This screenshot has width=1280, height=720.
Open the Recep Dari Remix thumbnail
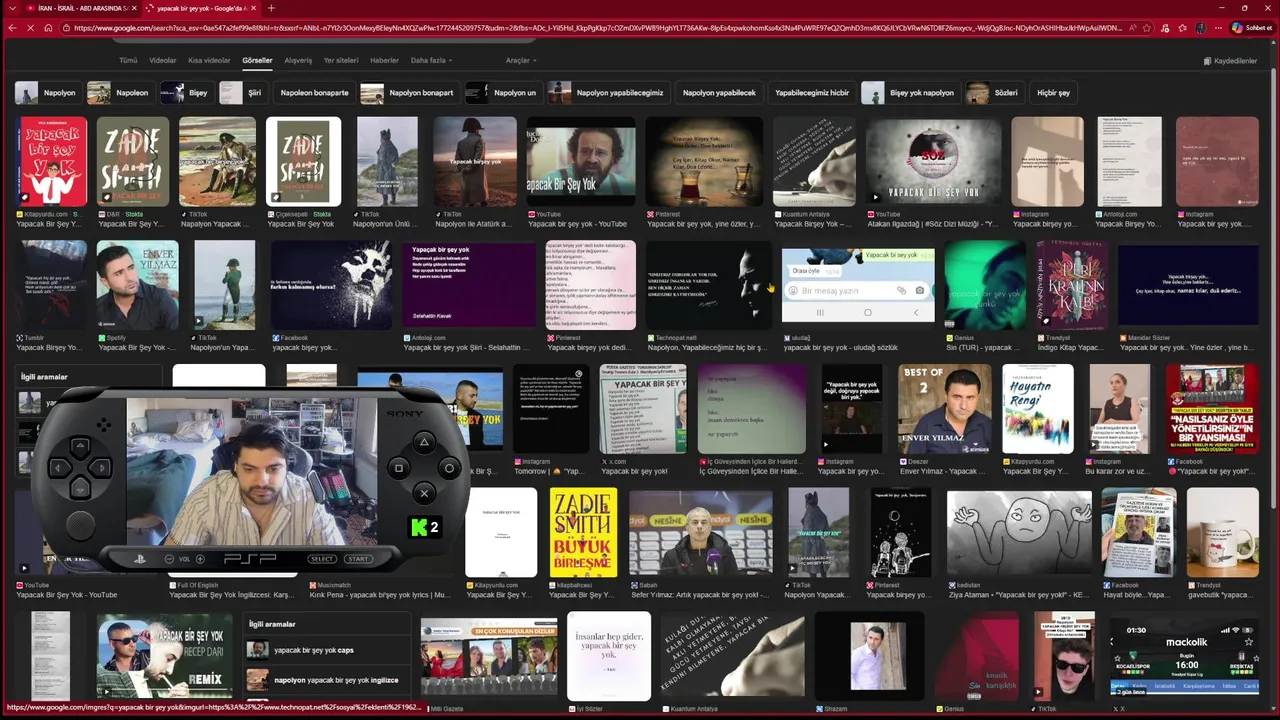(x=165, y=656)
